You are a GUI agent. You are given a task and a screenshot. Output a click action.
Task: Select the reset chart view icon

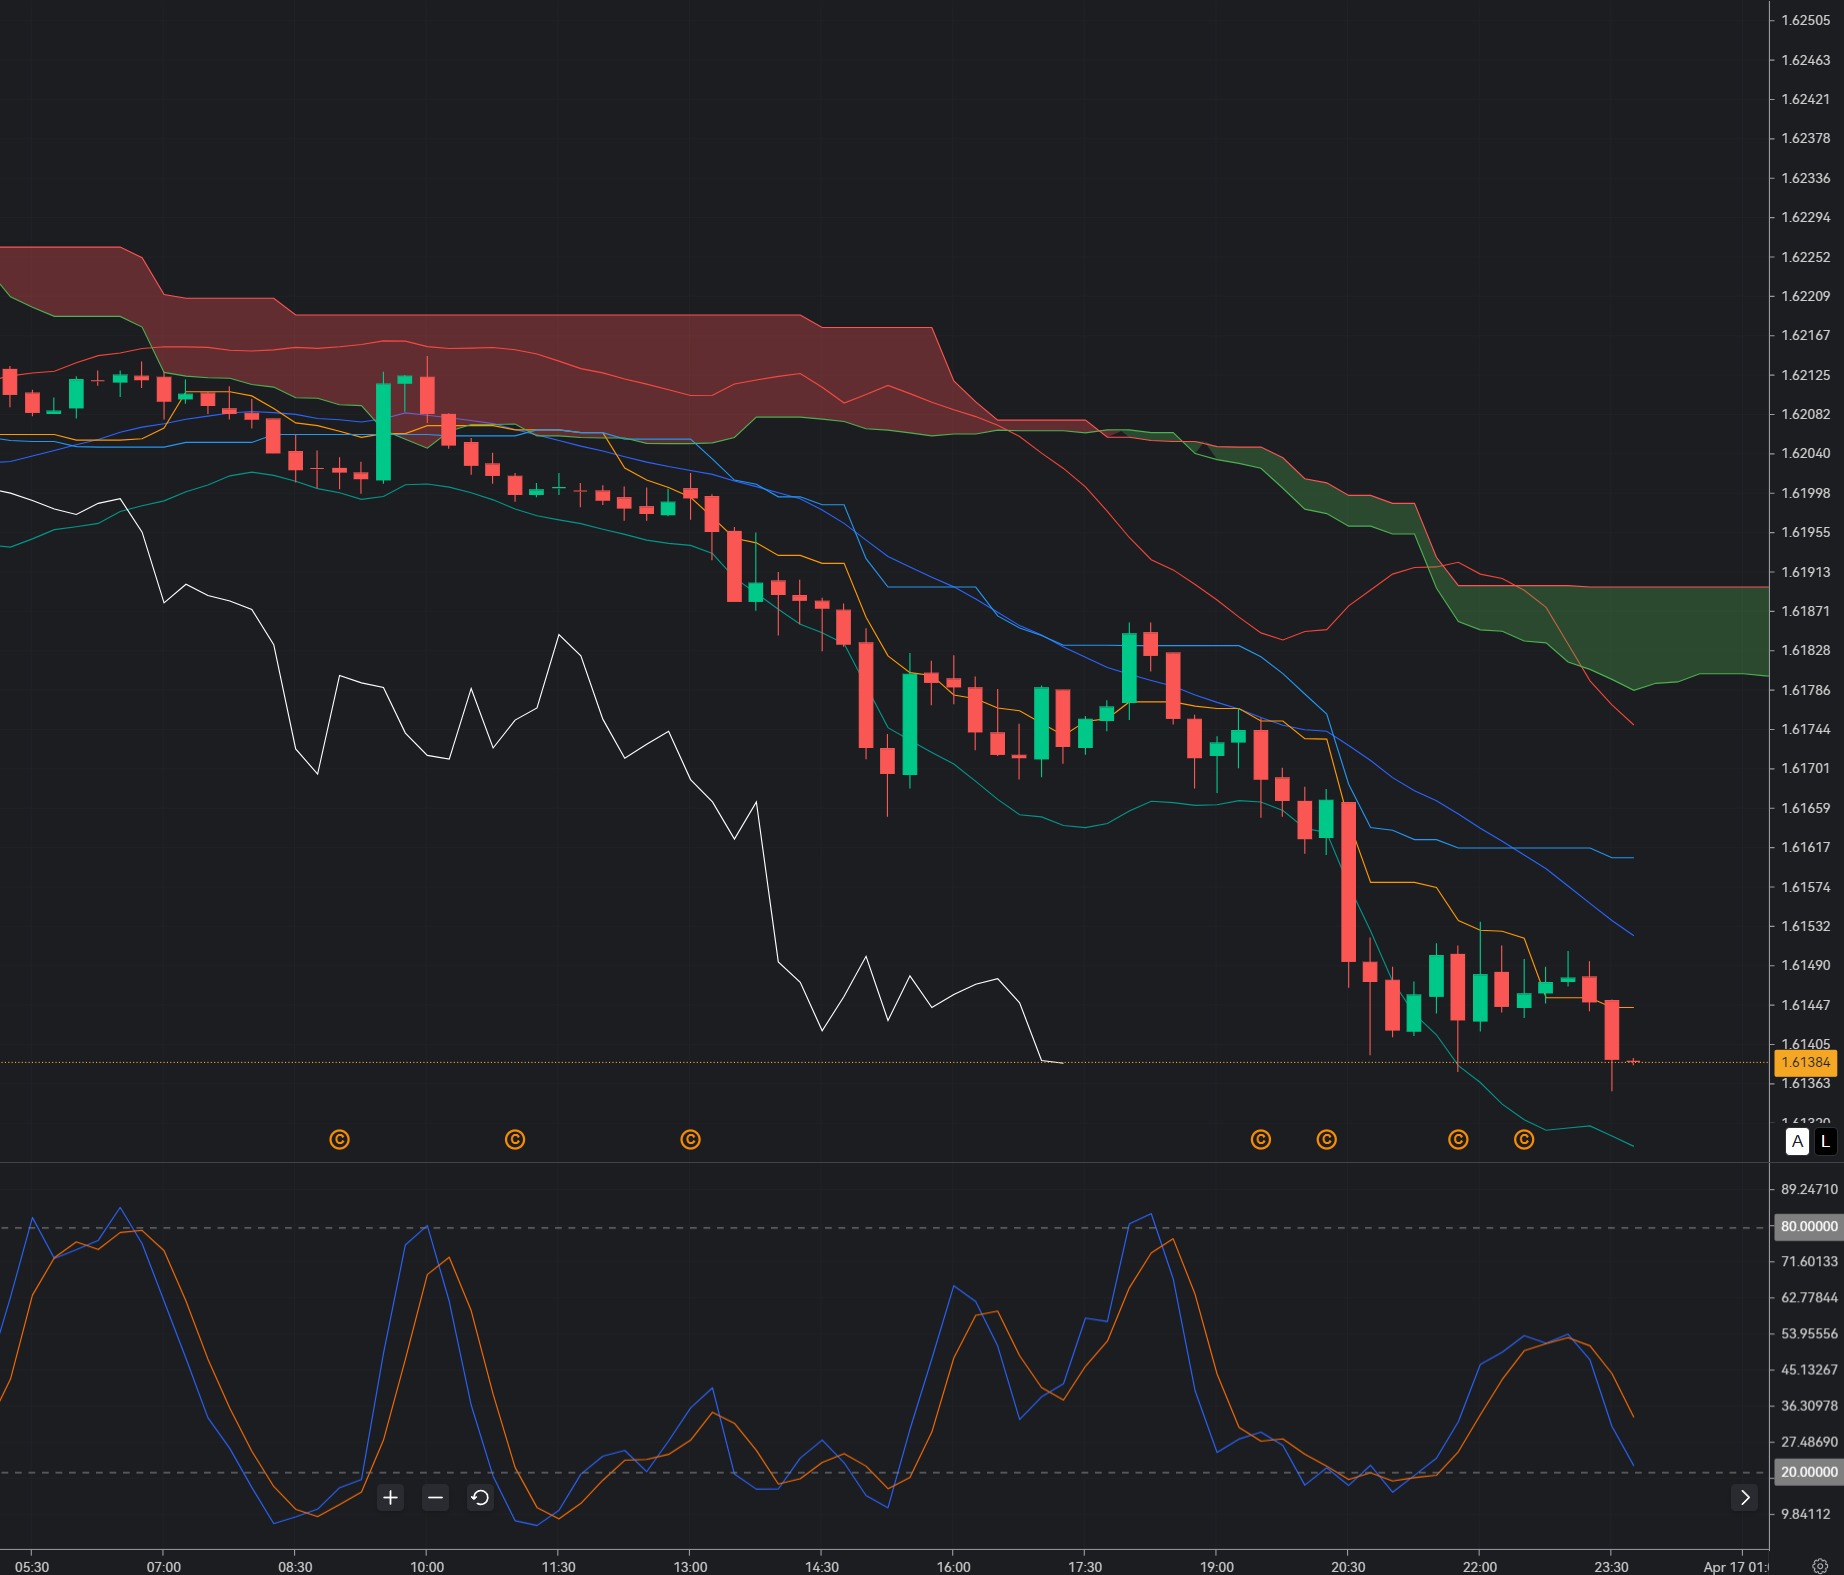(479, 1497)
